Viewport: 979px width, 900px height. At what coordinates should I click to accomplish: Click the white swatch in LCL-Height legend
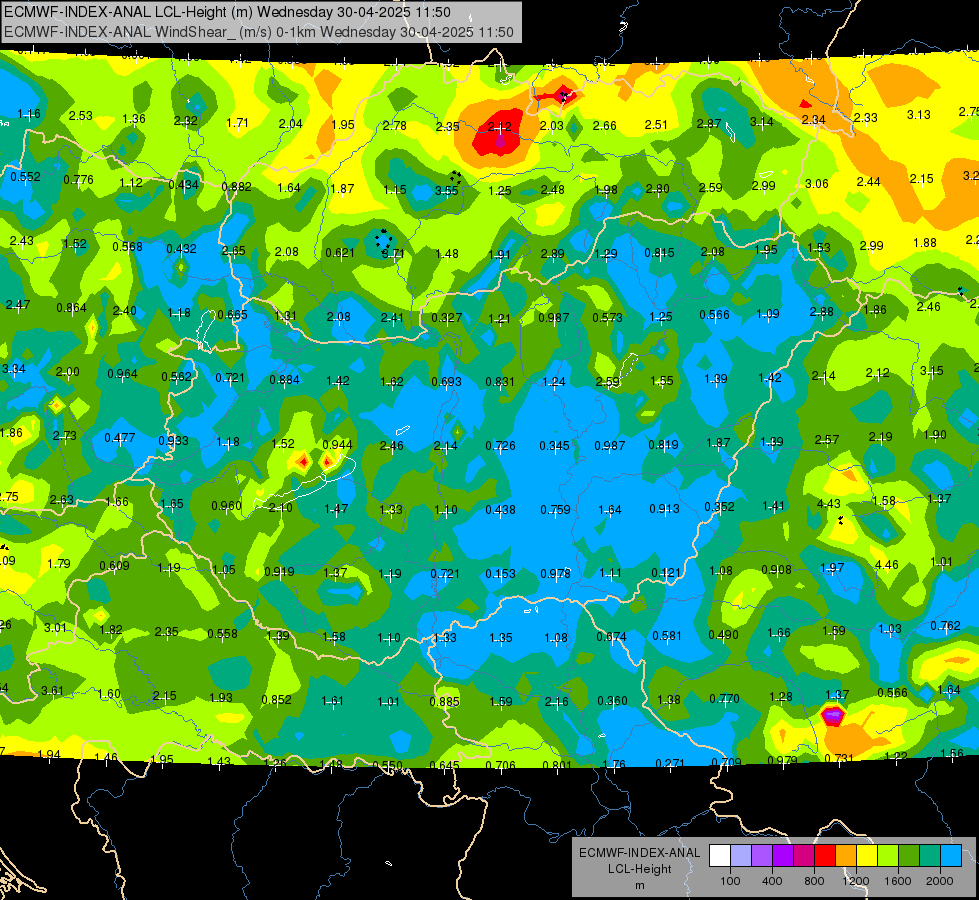720,856
